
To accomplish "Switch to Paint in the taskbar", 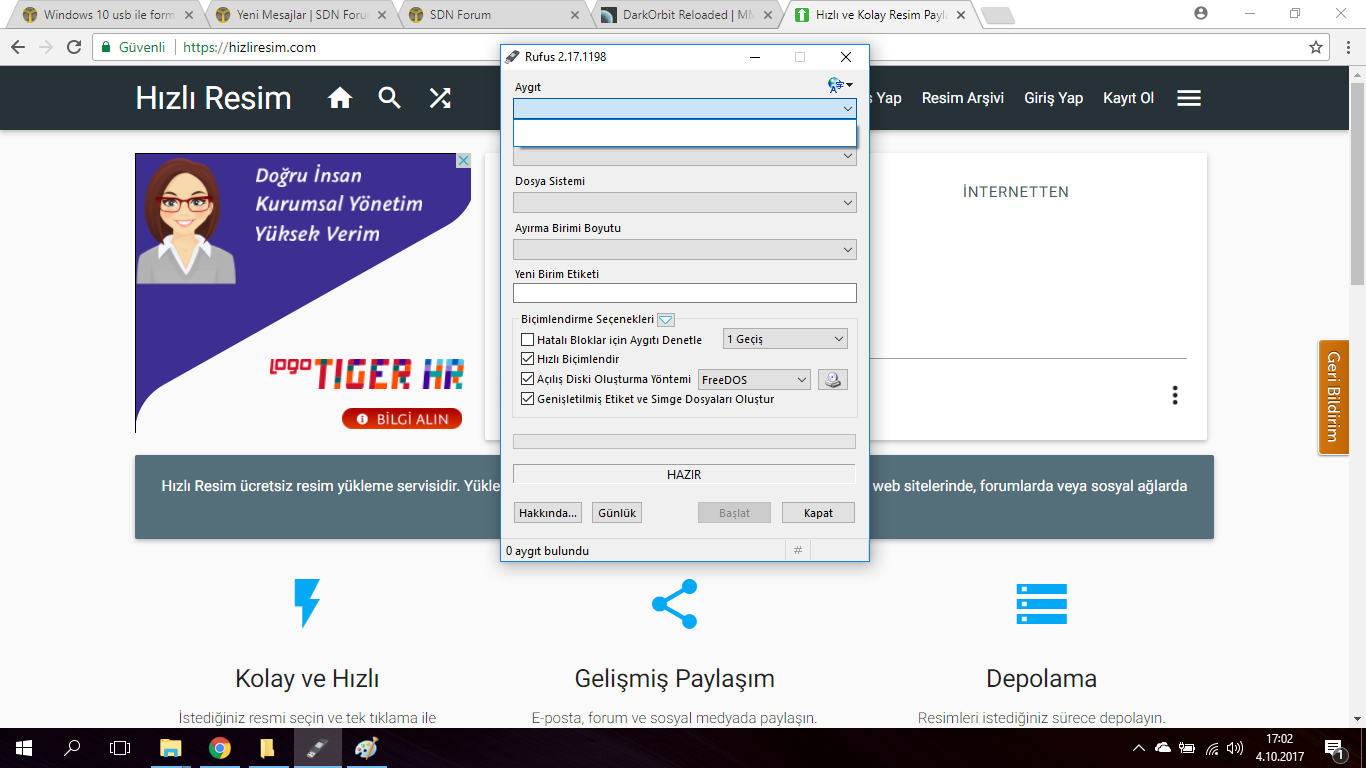I will point(367,748).
